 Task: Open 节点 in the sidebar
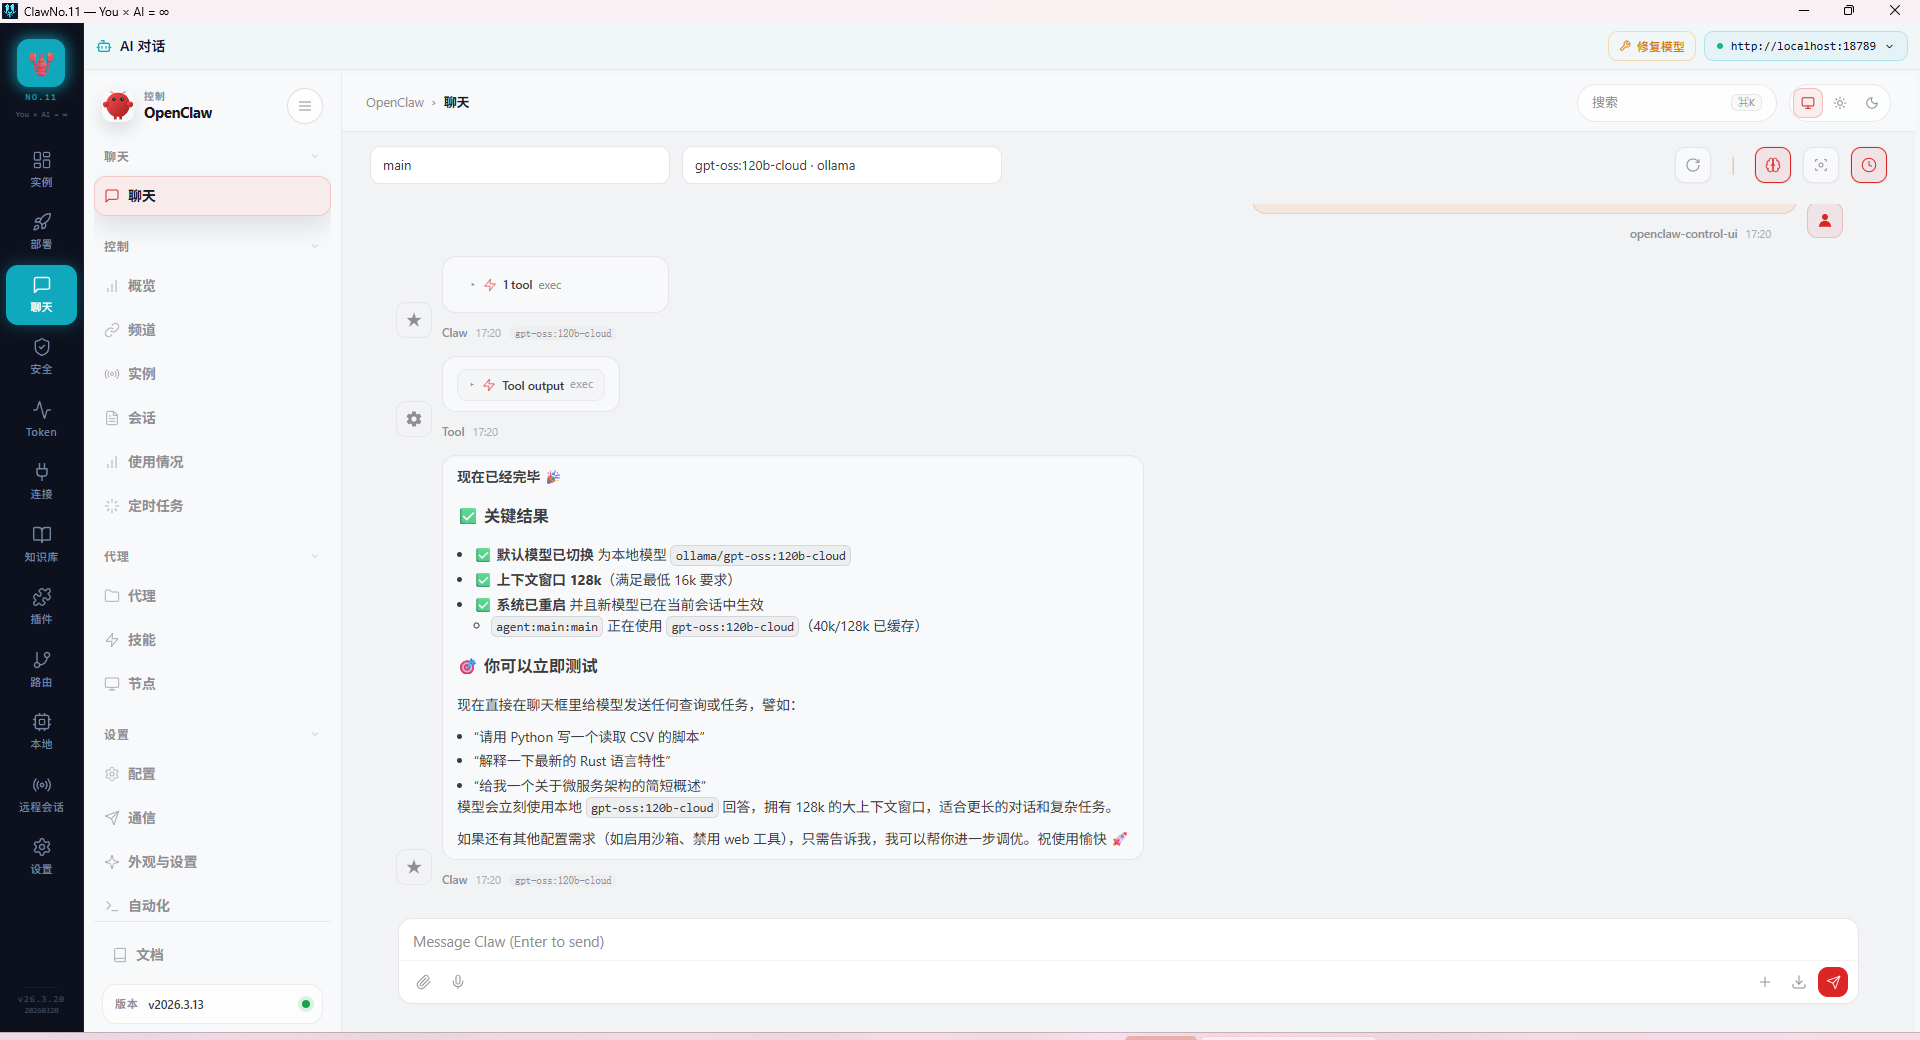click(212, 684)
